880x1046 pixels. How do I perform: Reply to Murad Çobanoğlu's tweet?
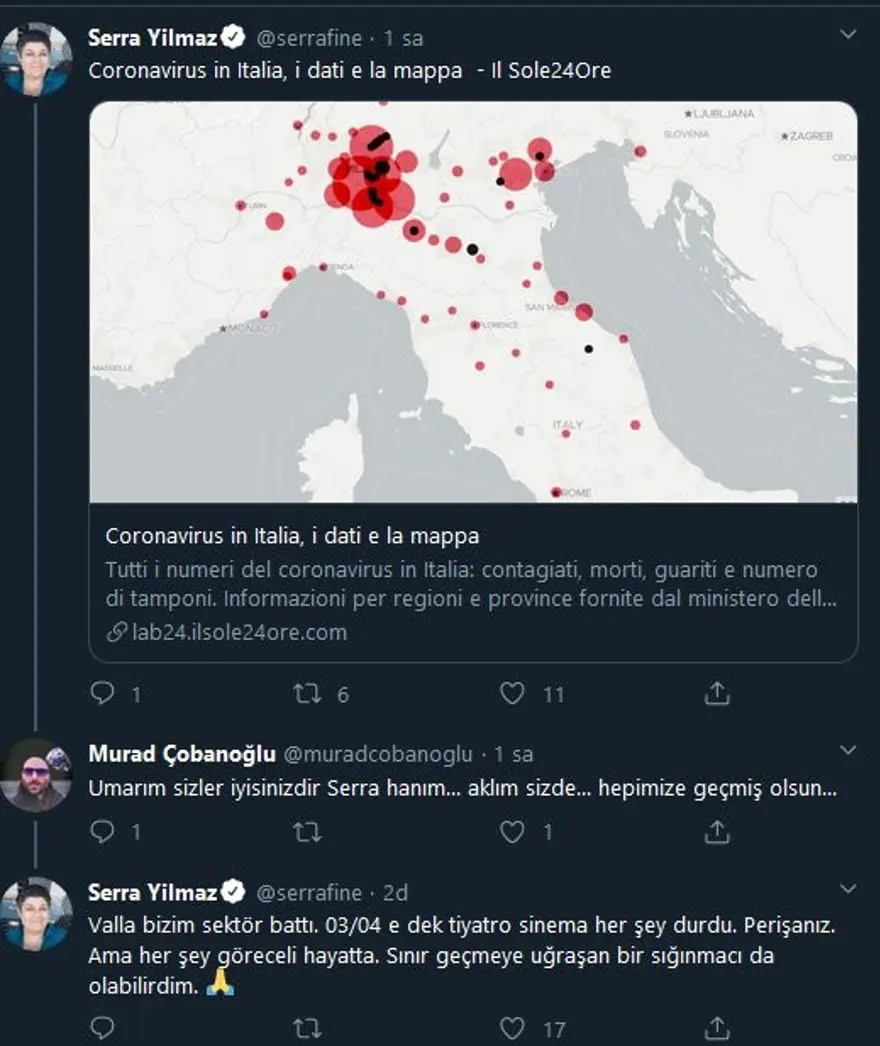click(103, 831)
